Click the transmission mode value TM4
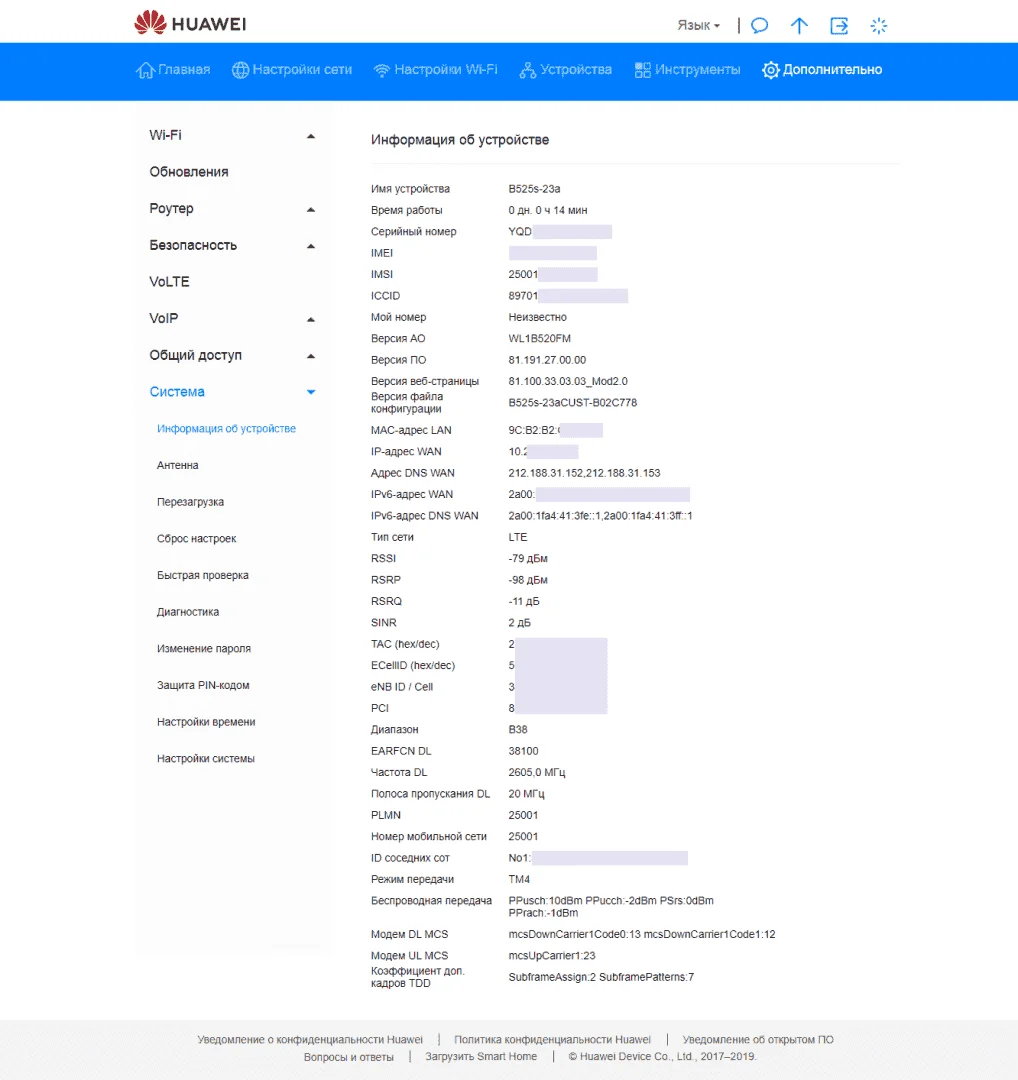Image resolution: width=1018 pixels, height=1080 pixels. 519,880
